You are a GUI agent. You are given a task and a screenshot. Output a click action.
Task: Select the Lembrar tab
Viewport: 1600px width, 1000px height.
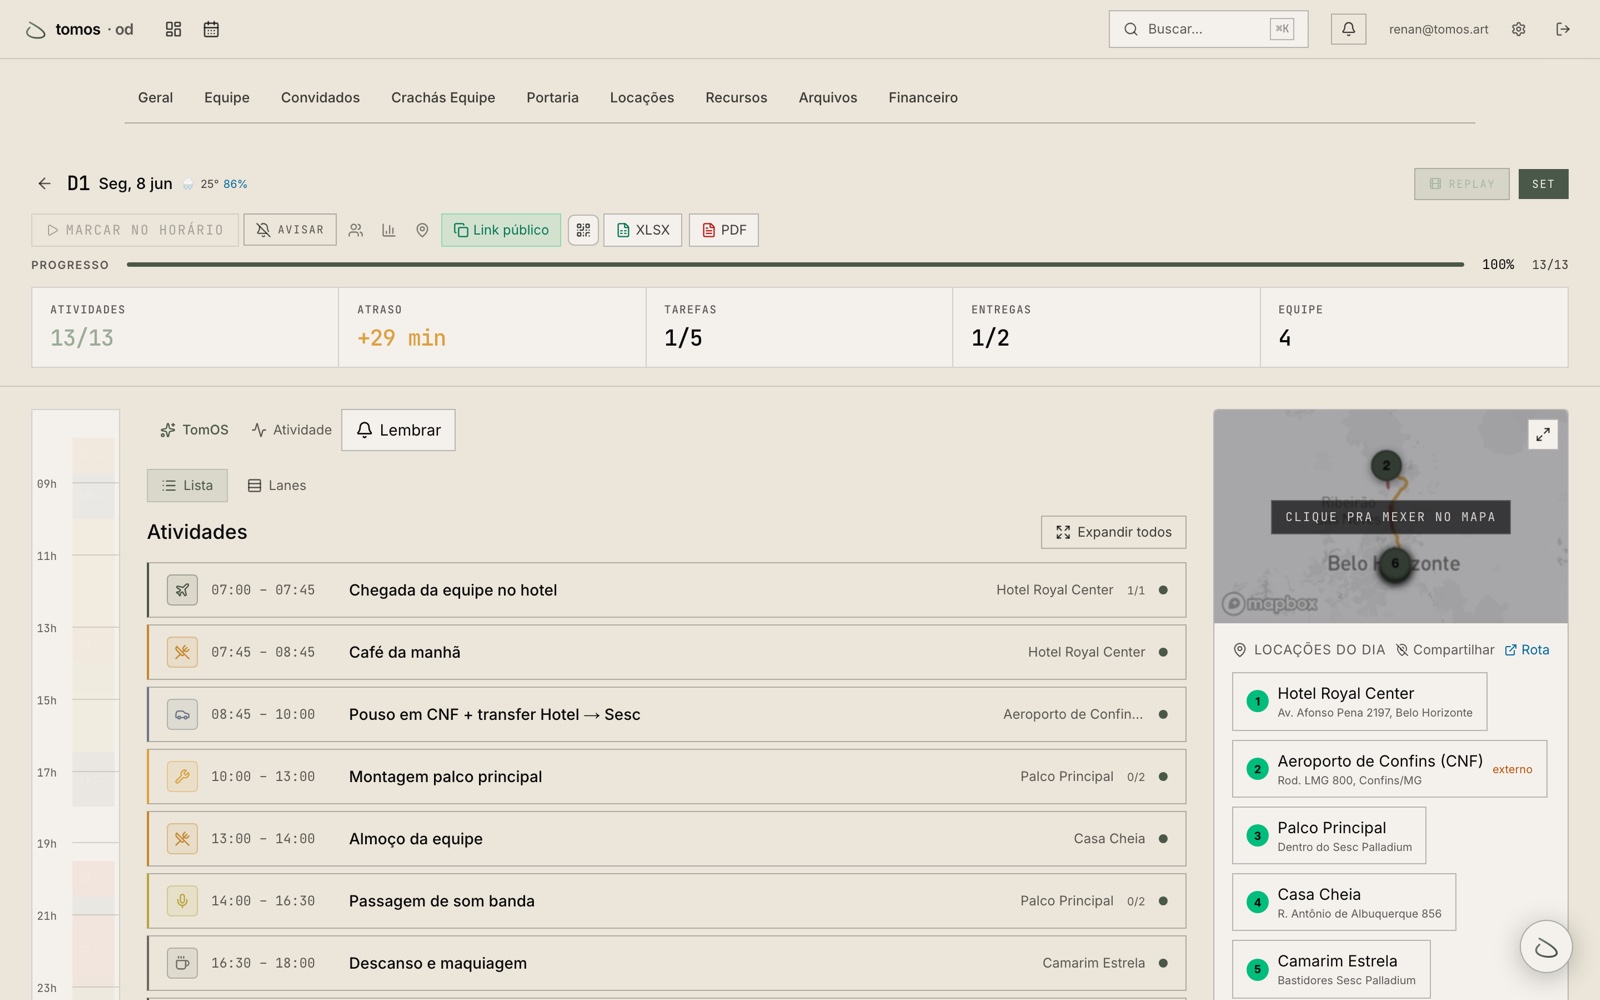coord(398,430)
